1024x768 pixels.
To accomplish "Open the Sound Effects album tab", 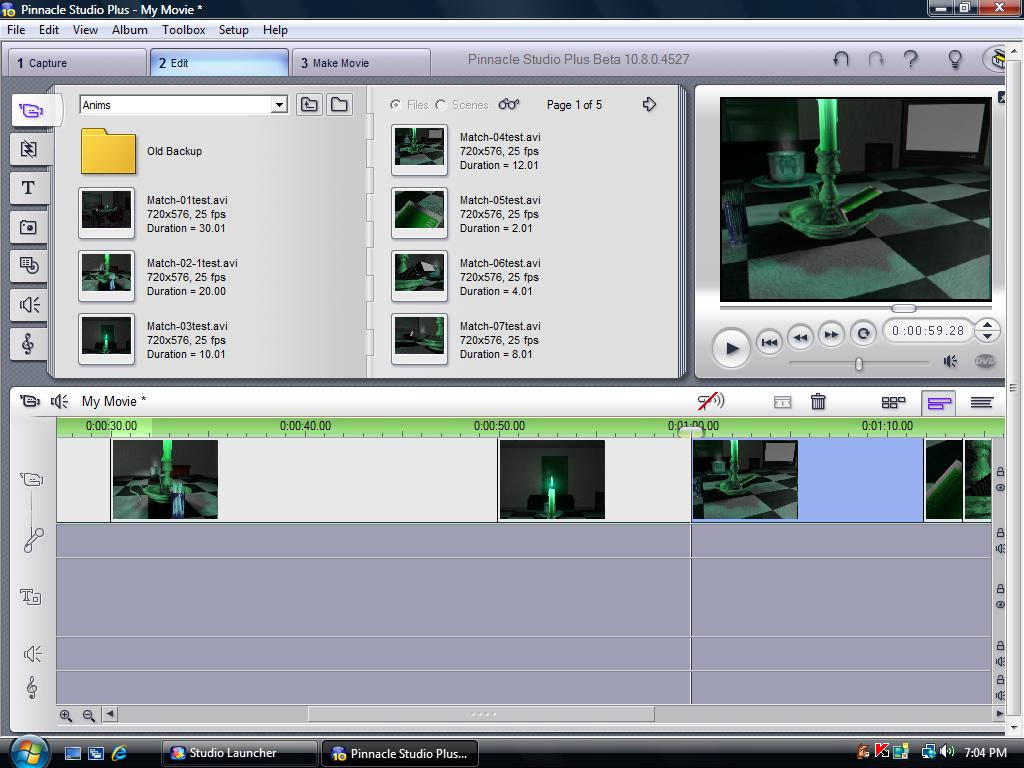I will 29,305.
